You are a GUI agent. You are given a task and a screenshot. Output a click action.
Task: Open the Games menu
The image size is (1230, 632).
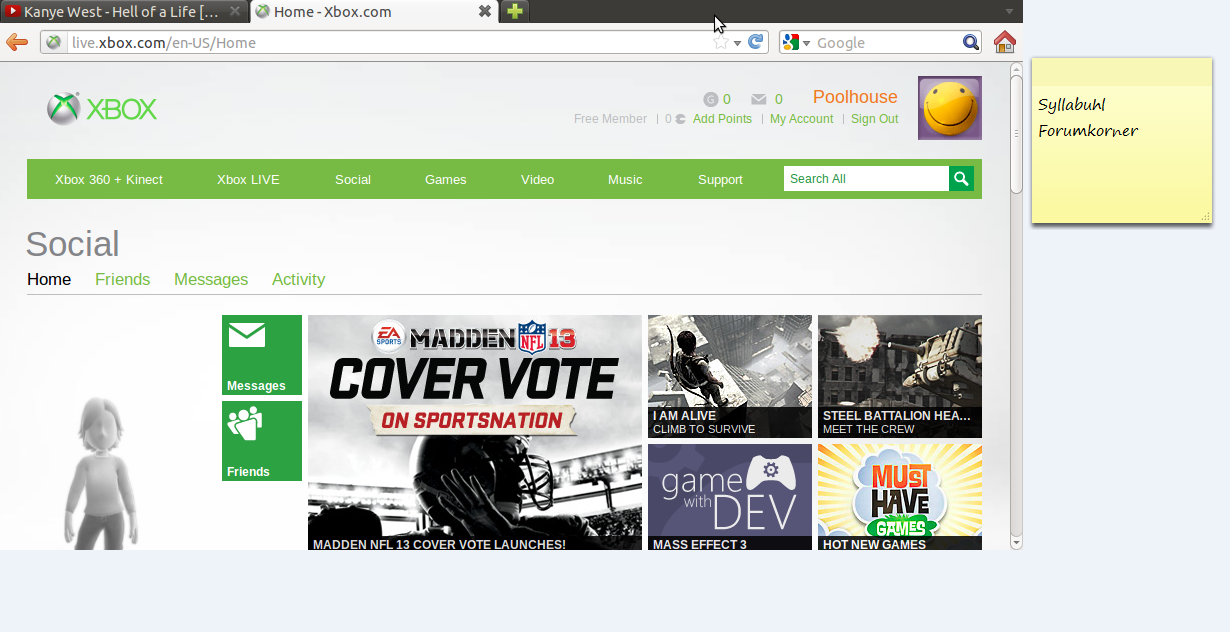(446, 179)
